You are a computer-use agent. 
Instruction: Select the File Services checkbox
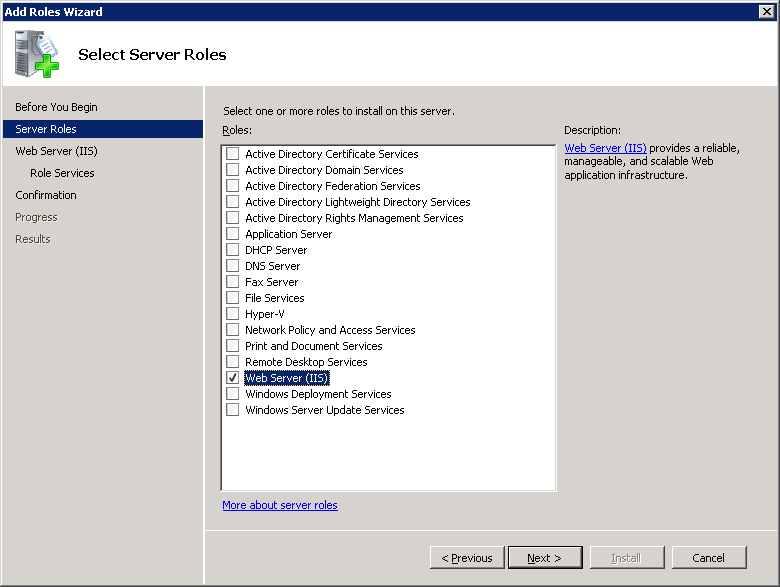pos(233,298)
